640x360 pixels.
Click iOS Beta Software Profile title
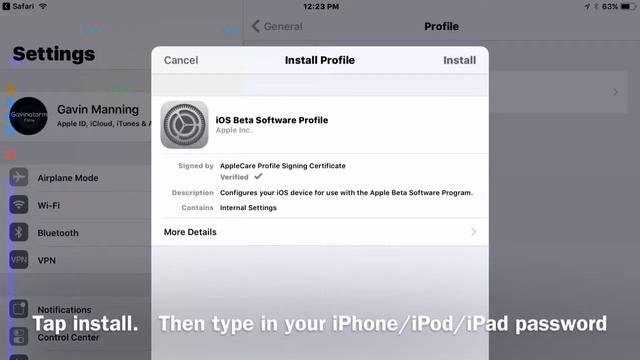click(272, 120)
